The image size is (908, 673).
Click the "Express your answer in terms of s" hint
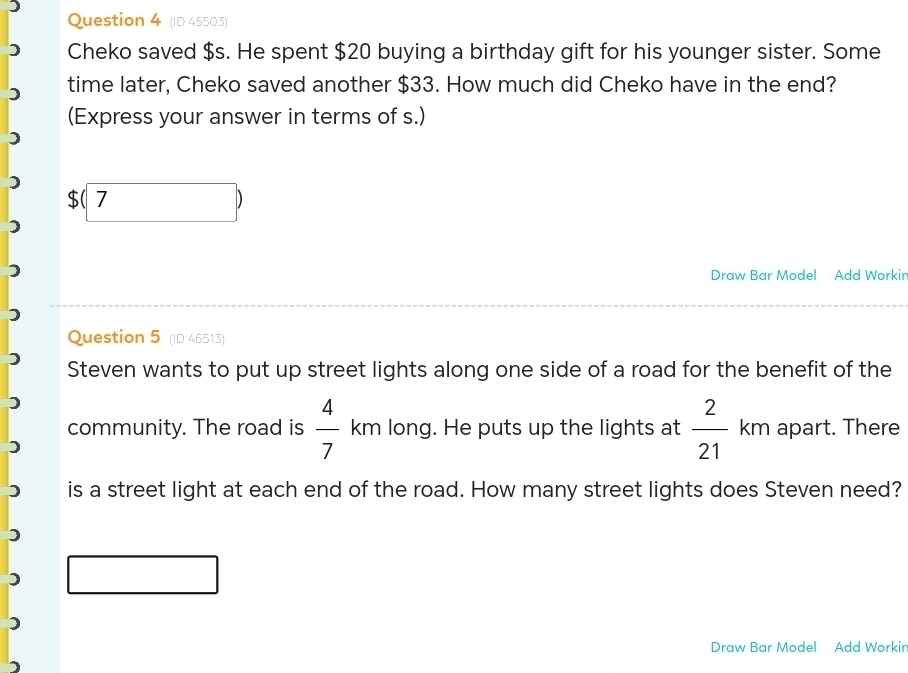[246, 116]
